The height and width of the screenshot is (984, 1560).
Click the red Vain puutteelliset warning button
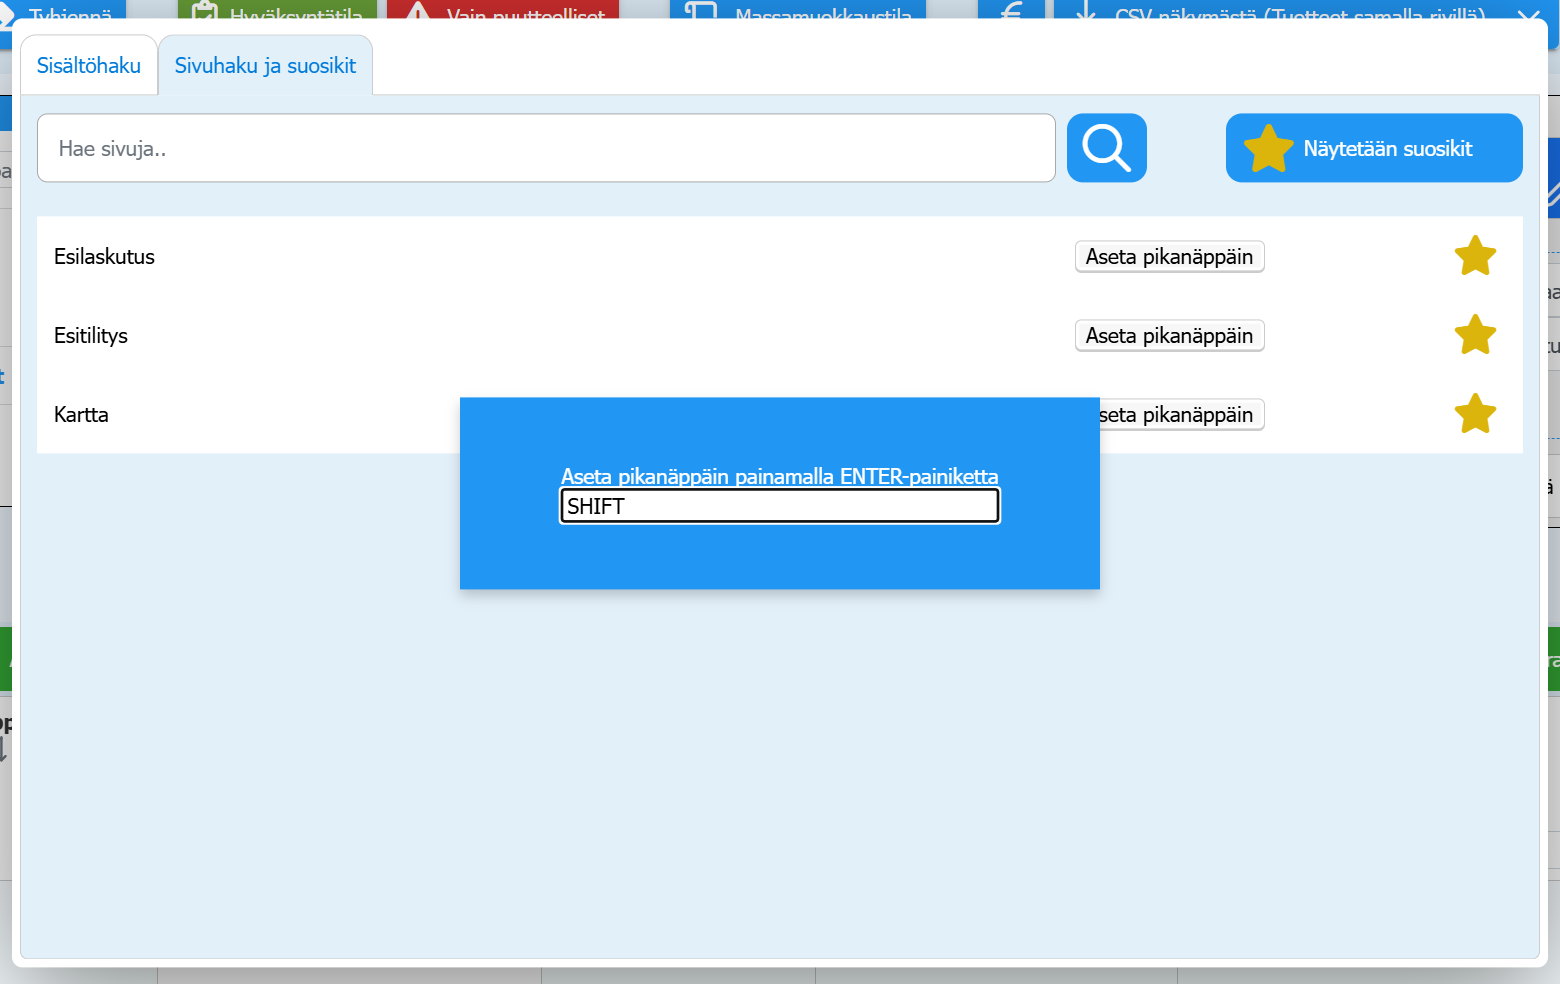503,10
